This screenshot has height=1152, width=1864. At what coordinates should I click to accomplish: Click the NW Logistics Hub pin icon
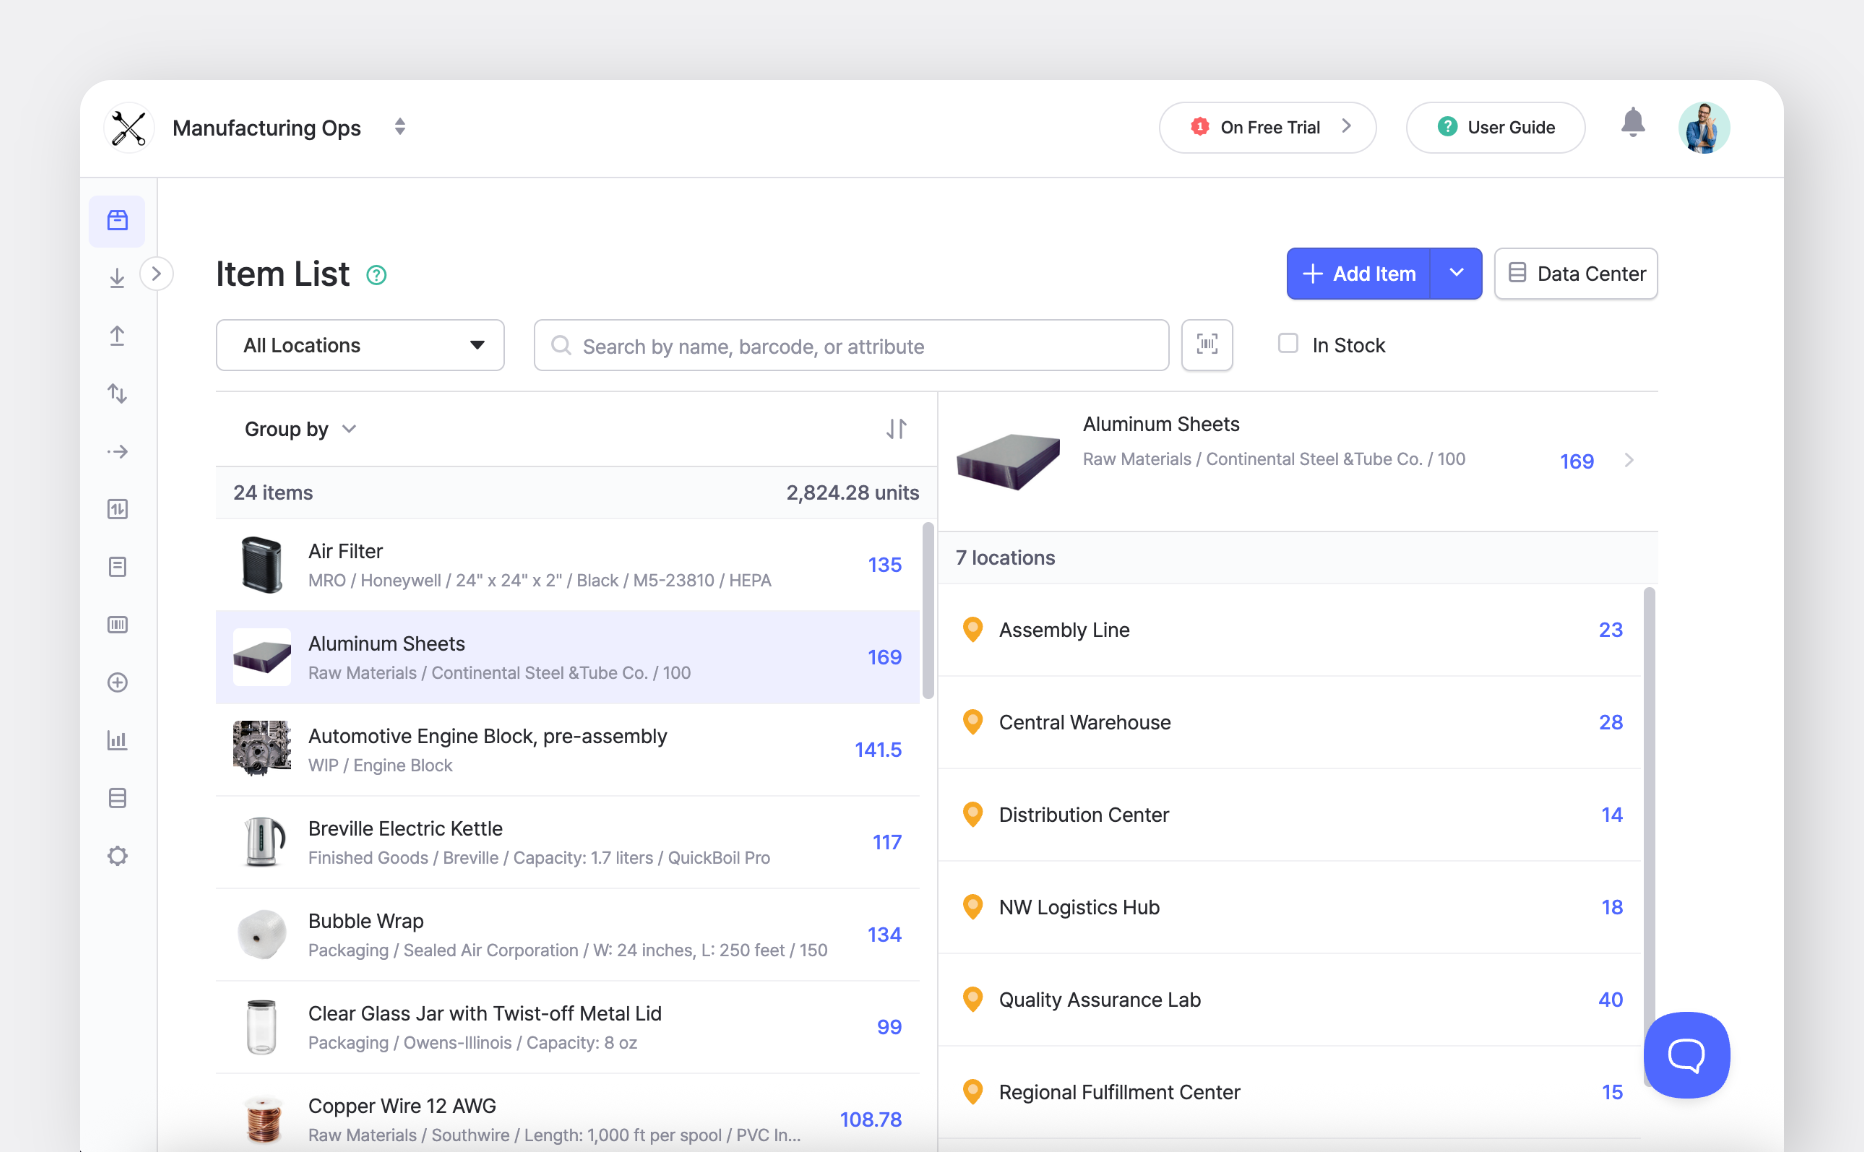[972, 907]
